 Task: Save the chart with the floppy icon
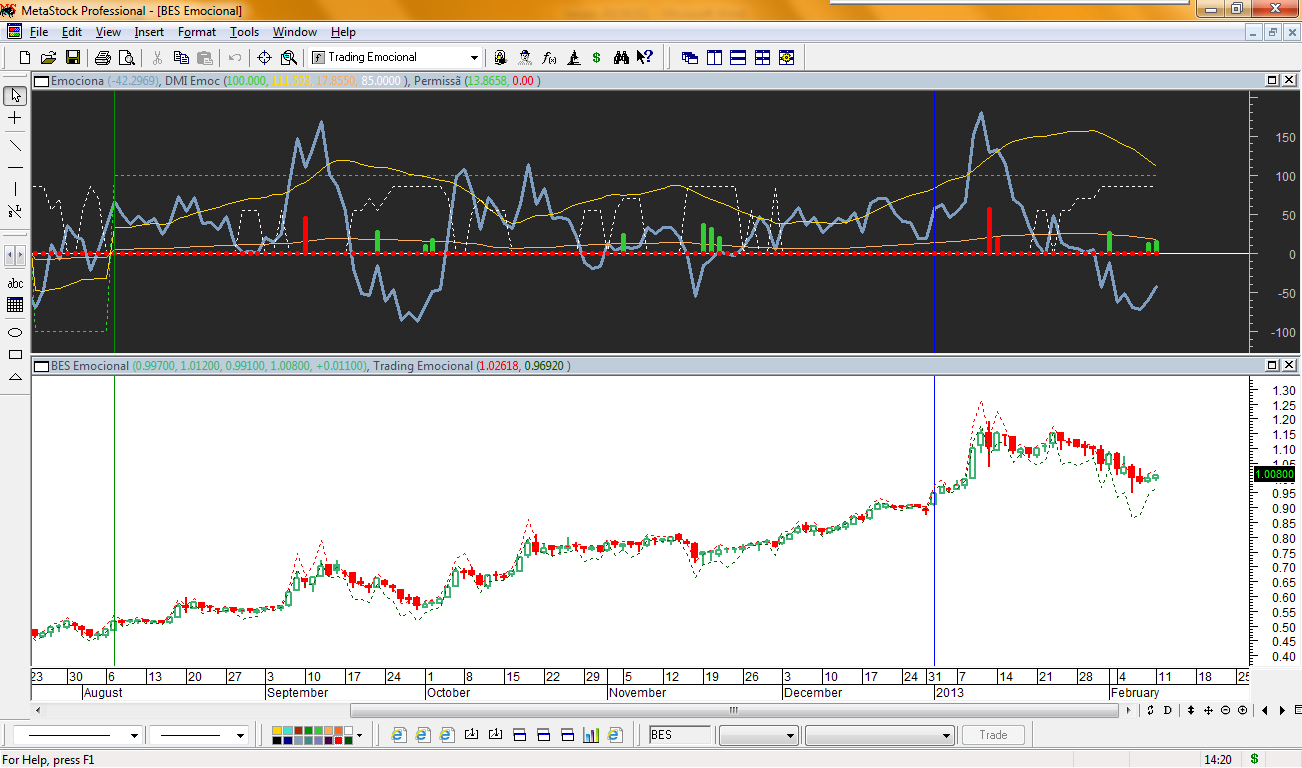pyautogui.click(x=73, y=57)
